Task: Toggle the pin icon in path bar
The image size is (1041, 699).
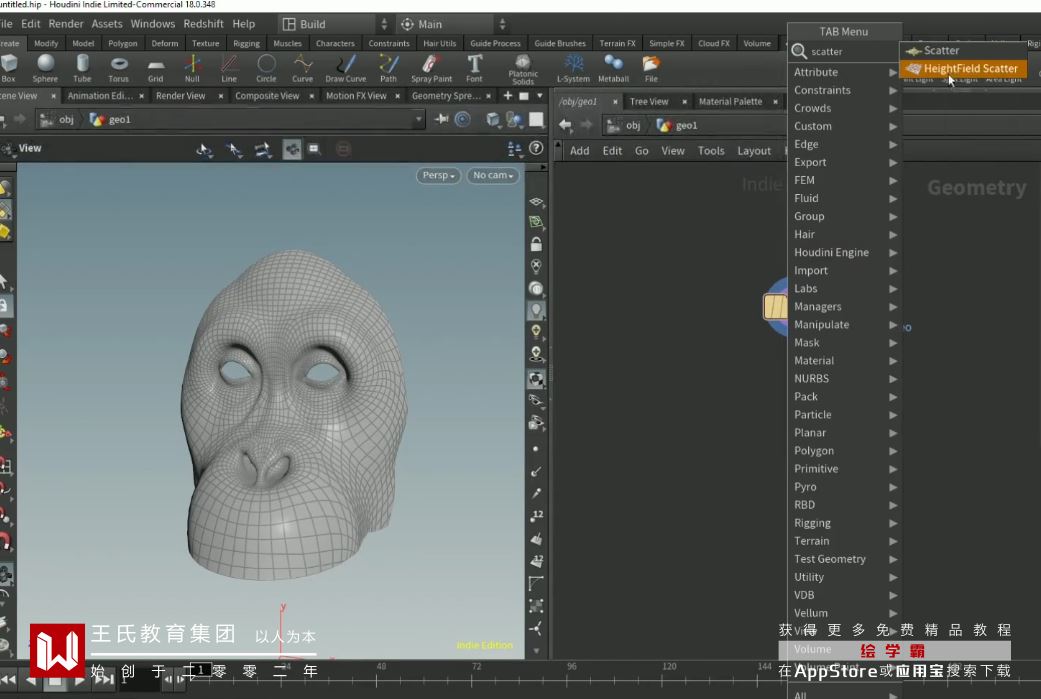Action: click(442, 119)
